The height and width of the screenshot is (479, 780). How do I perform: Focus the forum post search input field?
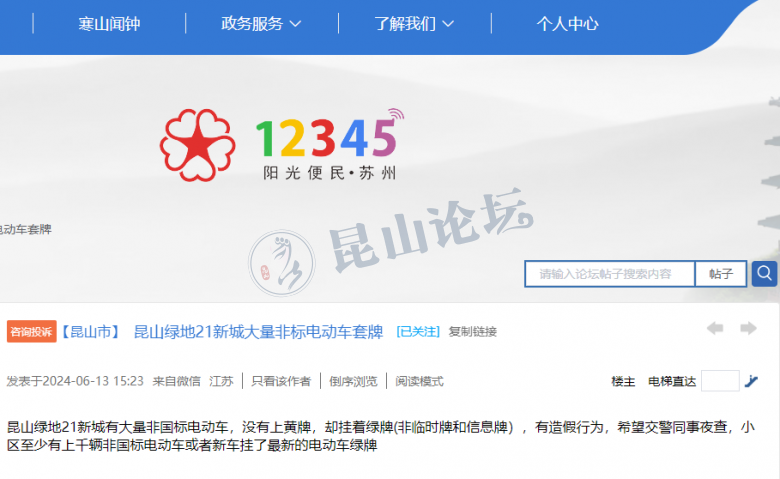(610, 274)
